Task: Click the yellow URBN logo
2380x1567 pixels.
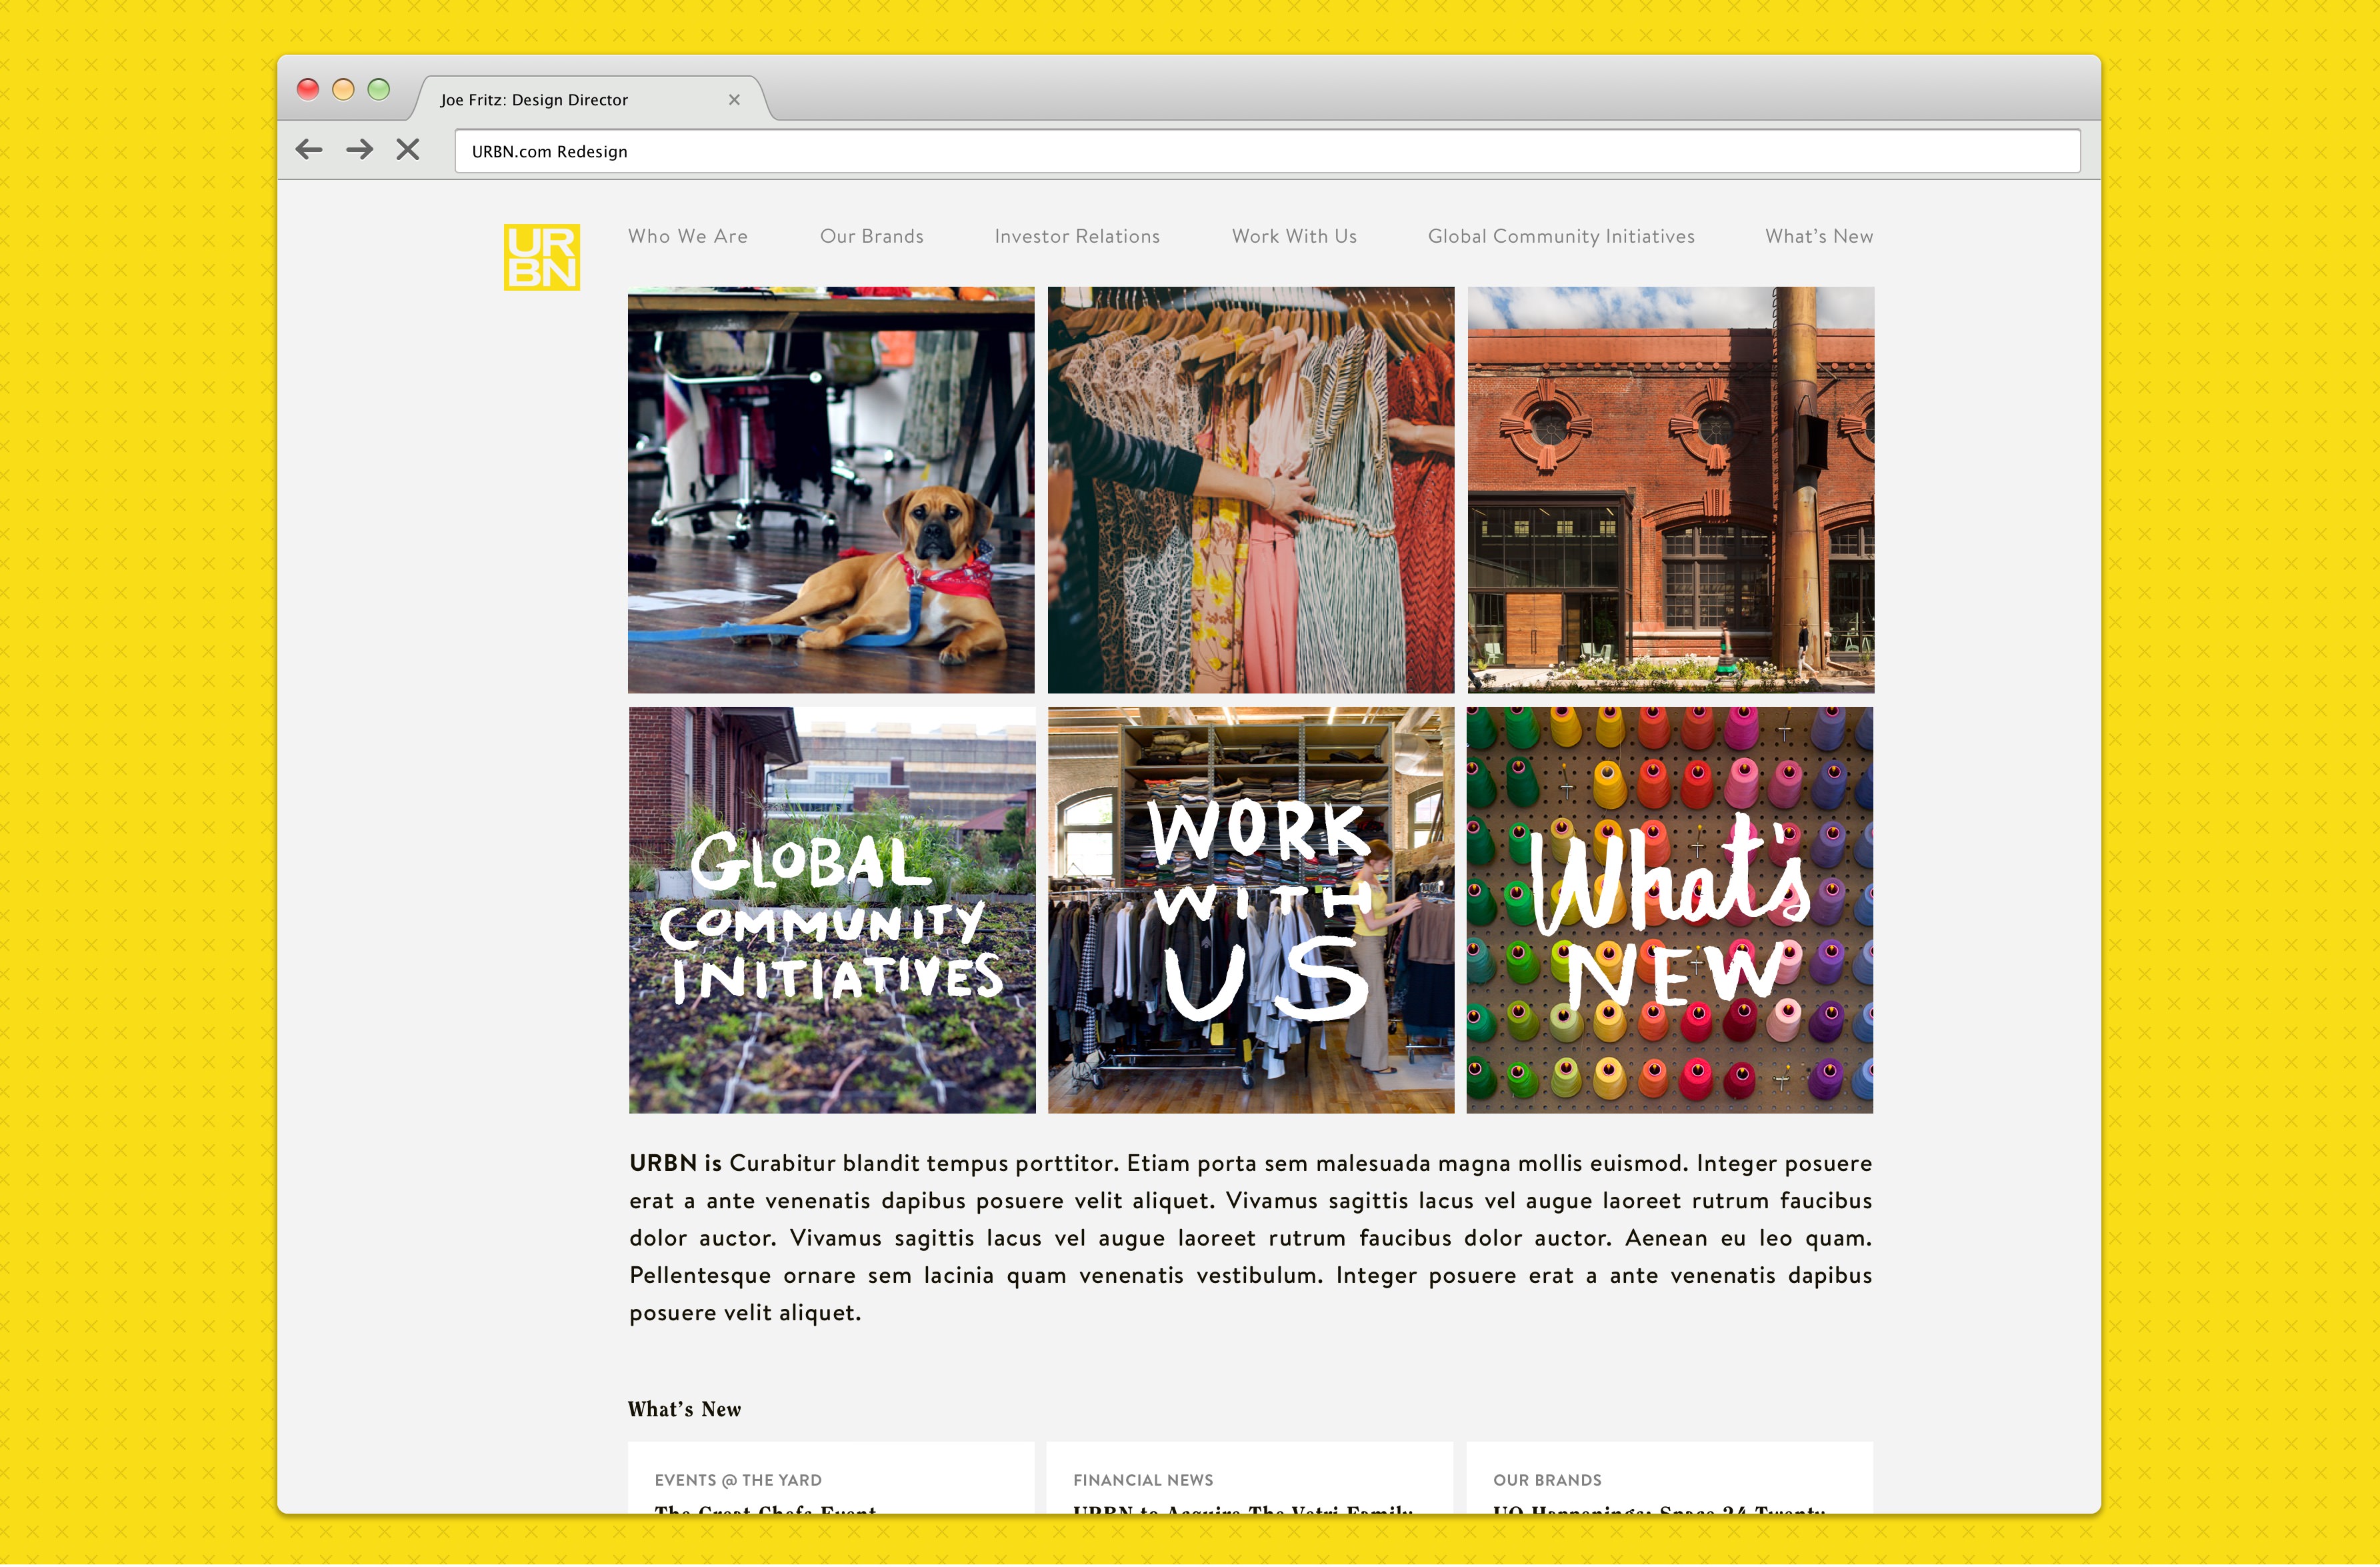Action: [541, 257]
